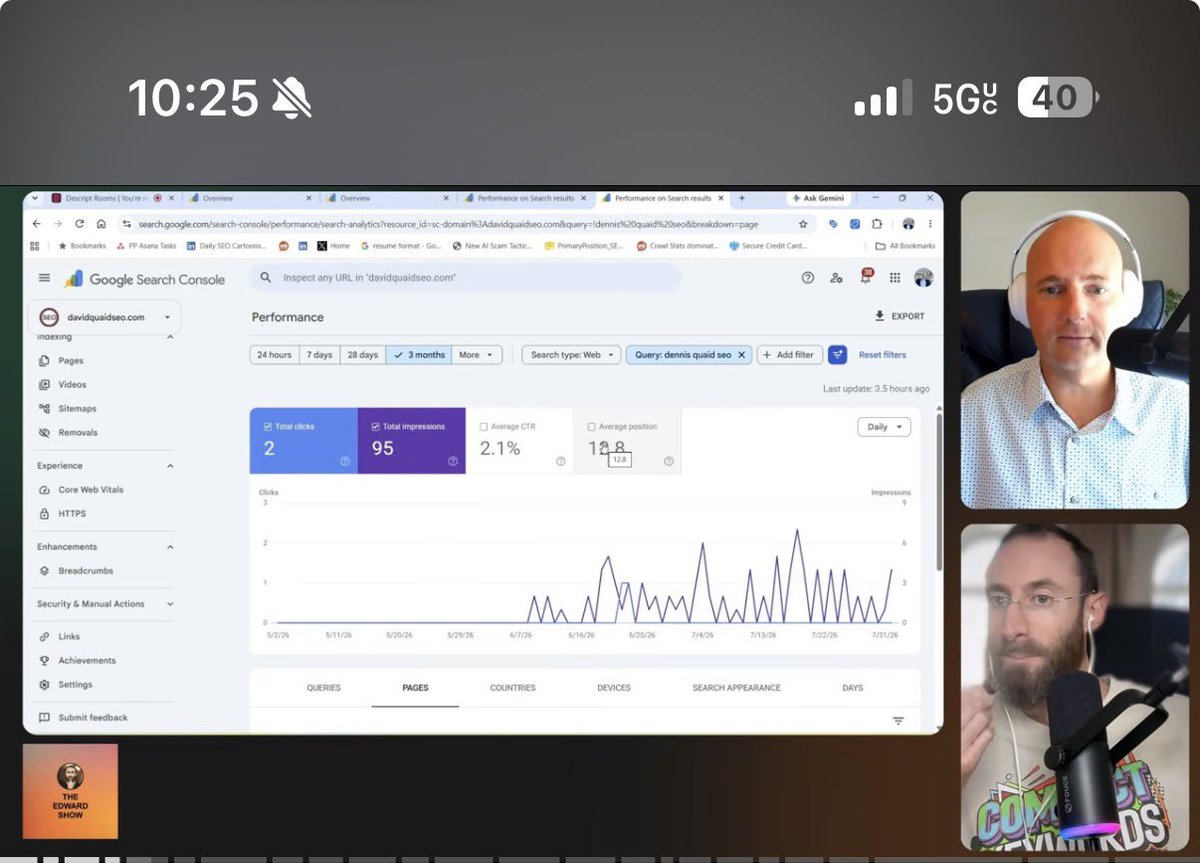1200x863 pixels.
Task: Switch to the COUNTRIES tab
Action: coord(512,688)
